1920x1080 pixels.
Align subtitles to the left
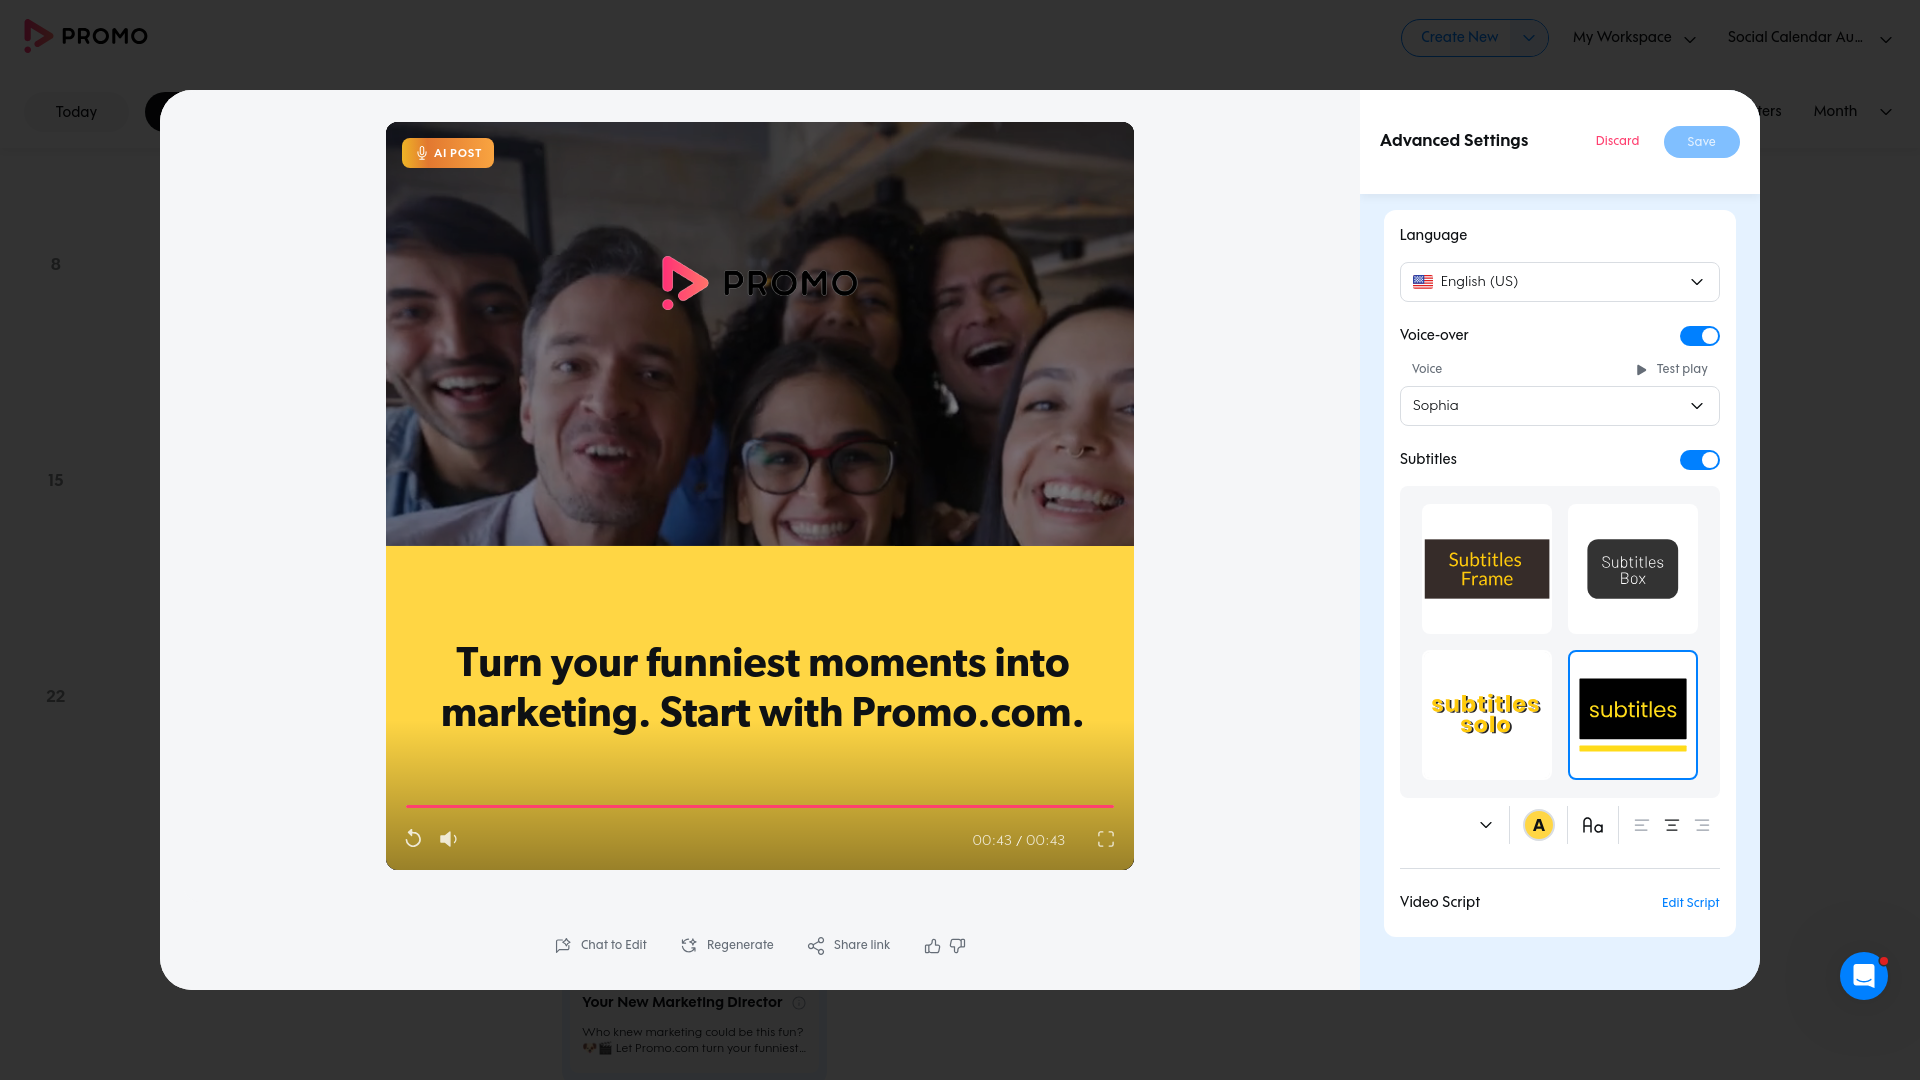(x=1641, y=825)
